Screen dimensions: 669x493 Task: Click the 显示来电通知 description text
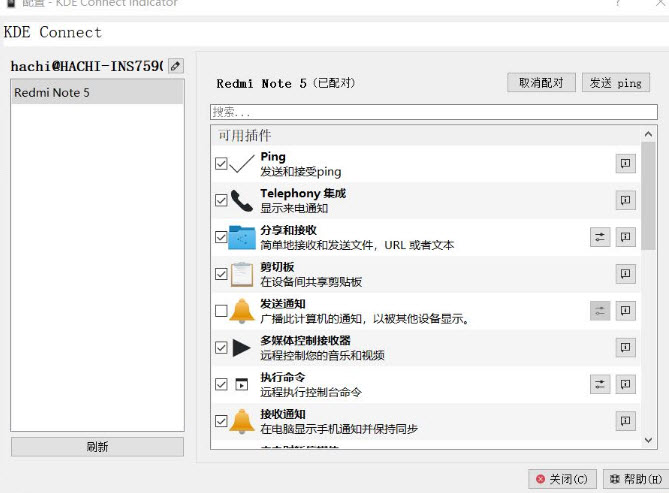[x=294, y=208]
